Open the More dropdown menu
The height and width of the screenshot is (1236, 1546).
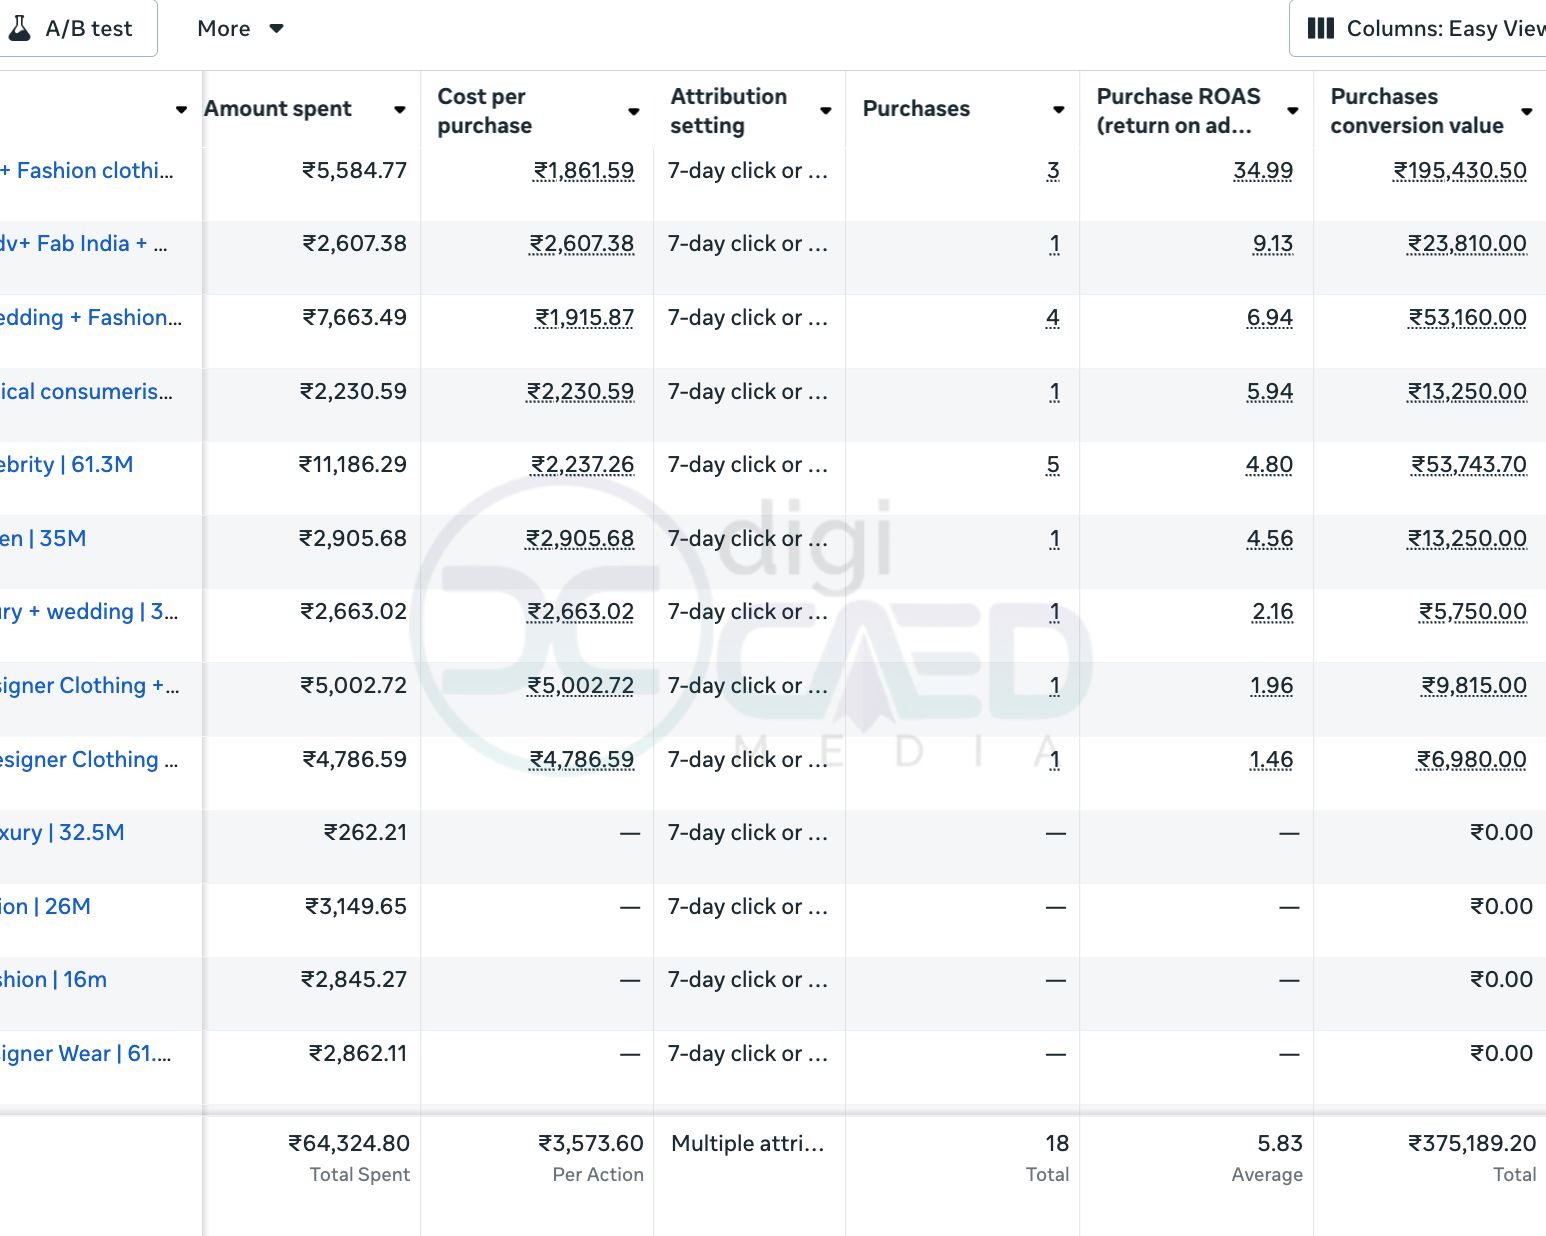pos(240,28)
